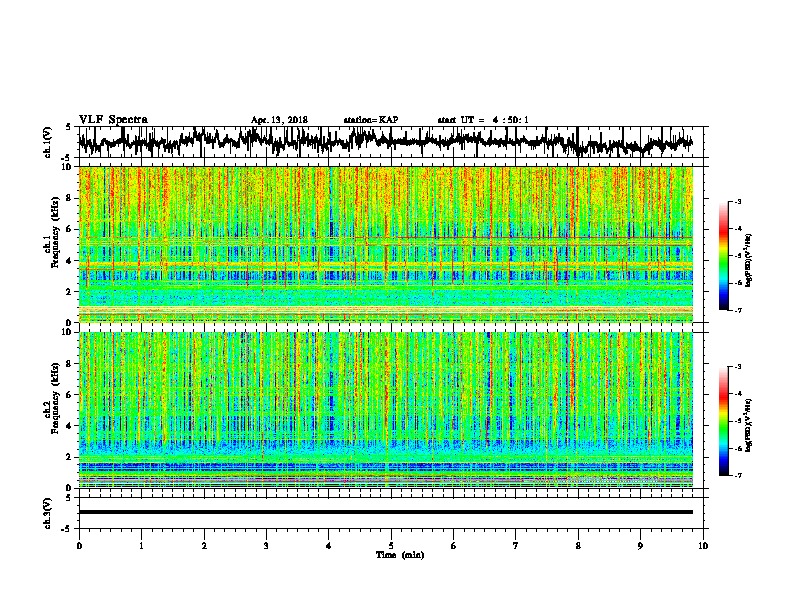Click the "4" frequency tick of ch.1 spectrogram
Image resolution: width=792 pixels, height=612 pixels.
[71, 261]
